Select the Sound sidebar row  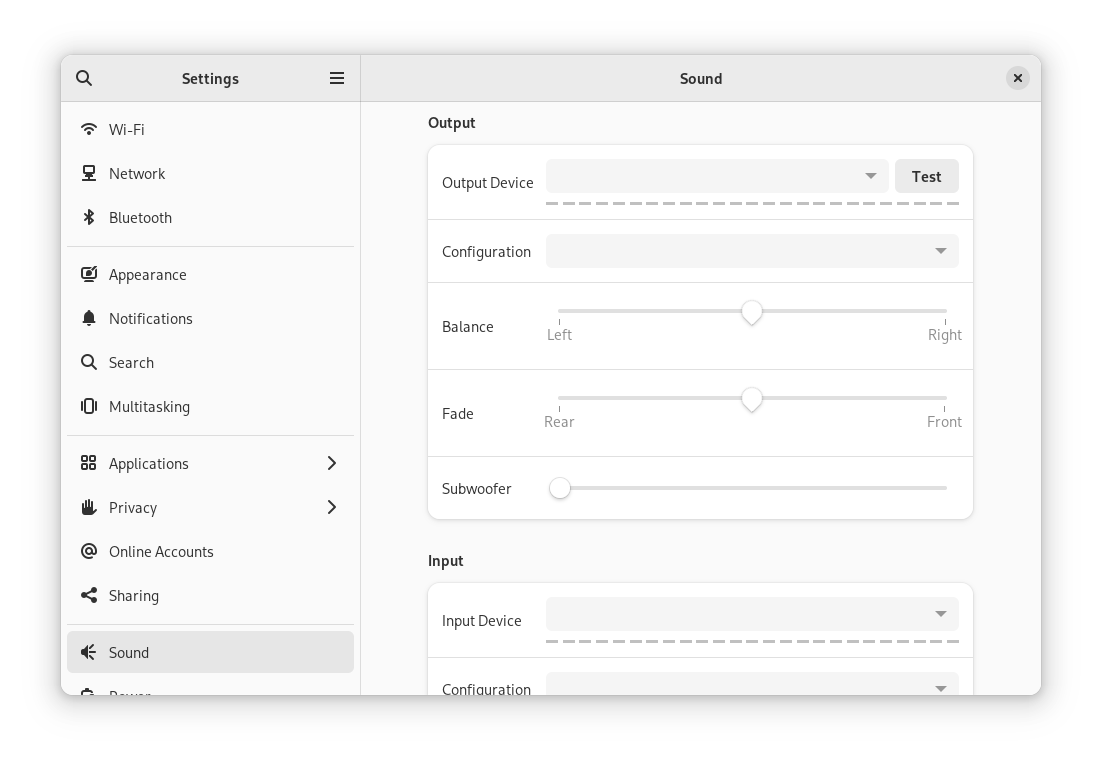pos(210,652)
